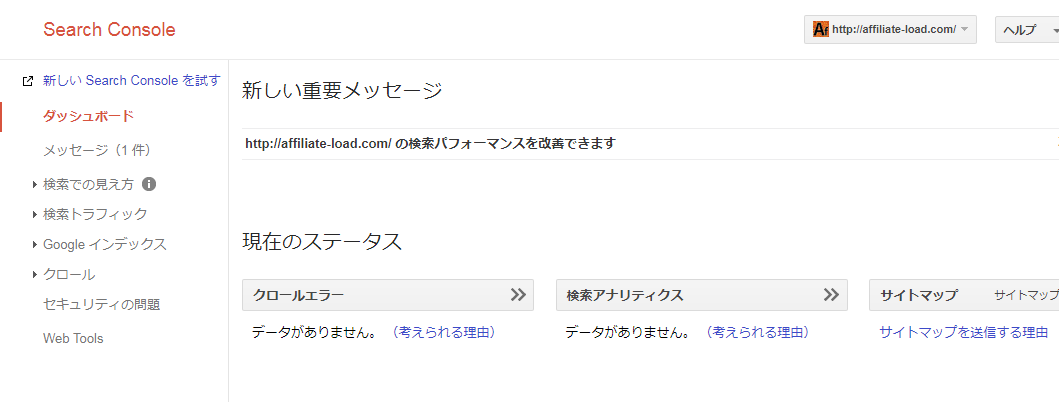Click the affiliate-load.com site favicon
The image size is (1059, 402).
(x=821, y=30)
